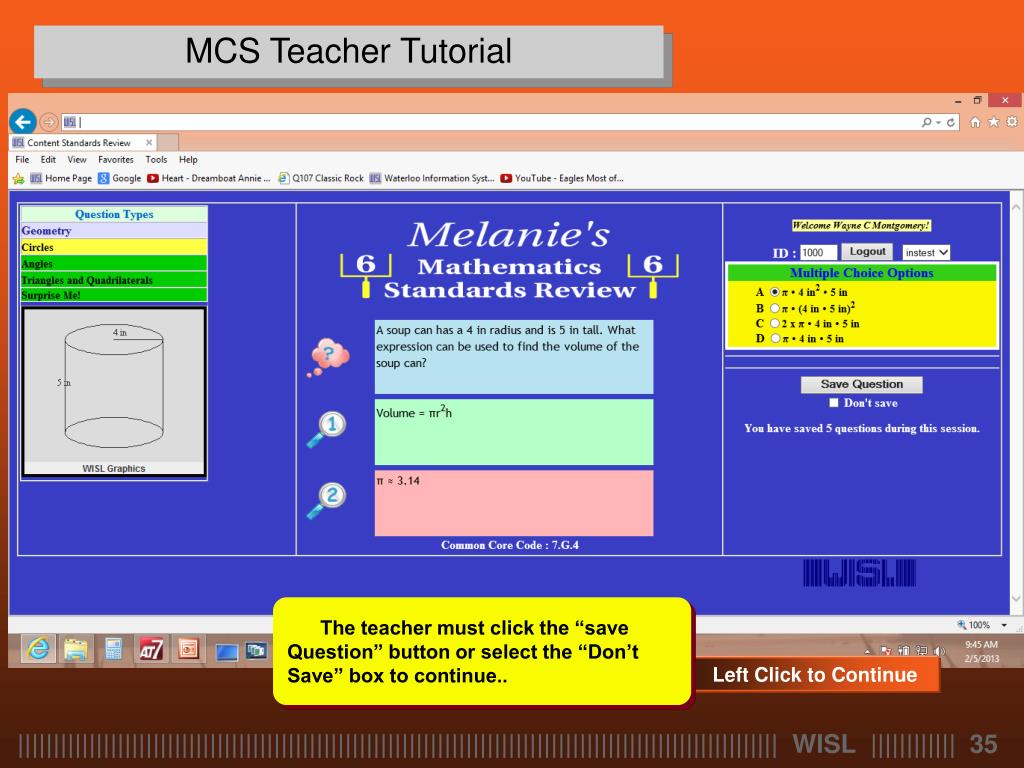
Task: Open YouTube - Eagles Most of... bookmark
Action: (x=562, y=178)
